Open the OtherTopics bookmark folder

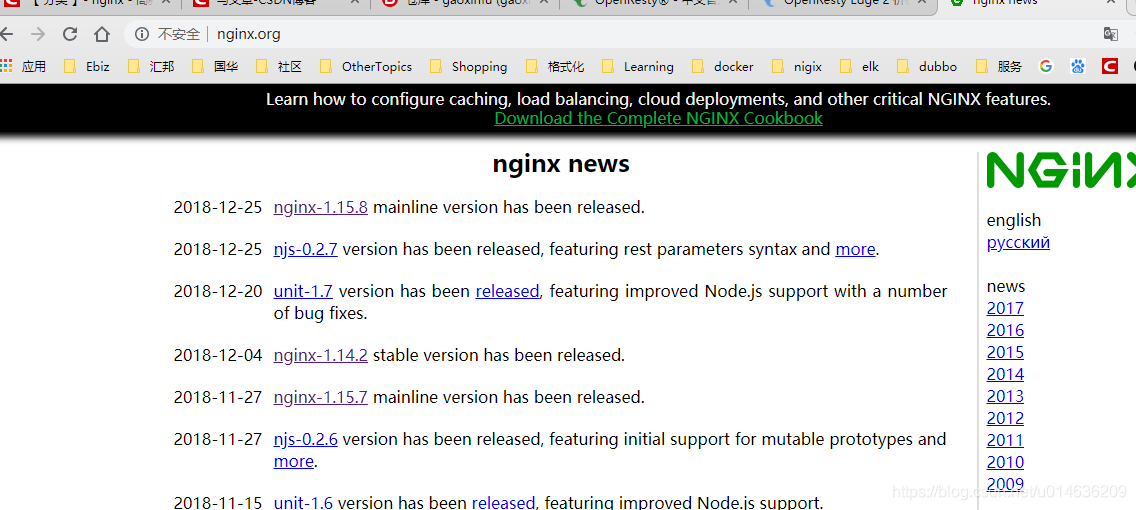366,67
